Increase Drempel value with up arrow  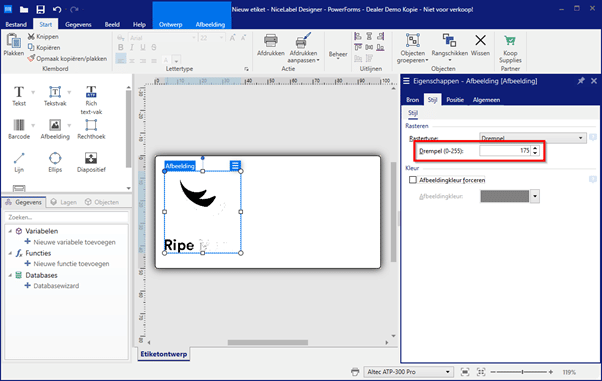[x=535, y=148]
